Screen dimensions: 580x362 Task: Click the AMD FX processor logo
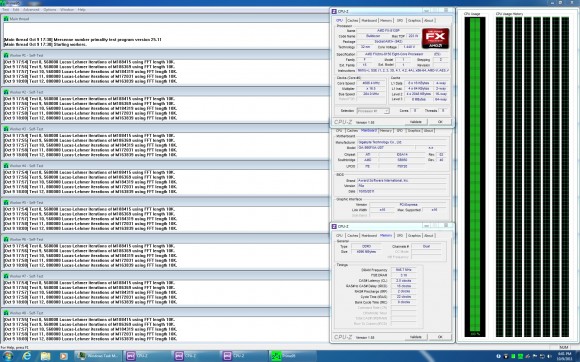point(435,38)
